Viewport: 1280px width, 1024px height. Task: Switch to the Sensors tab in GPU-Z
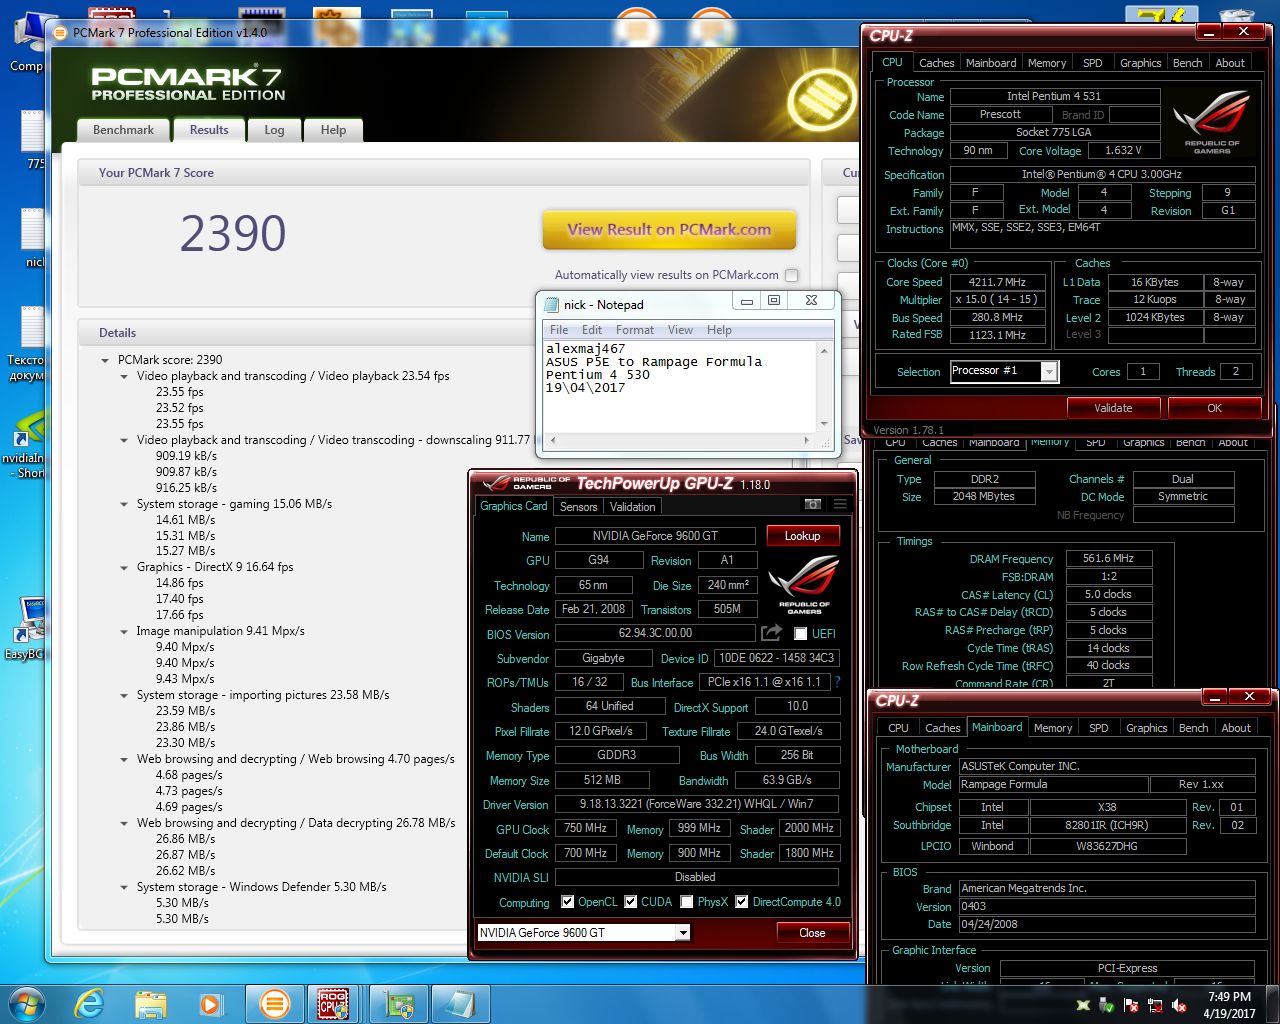point(578,507)
